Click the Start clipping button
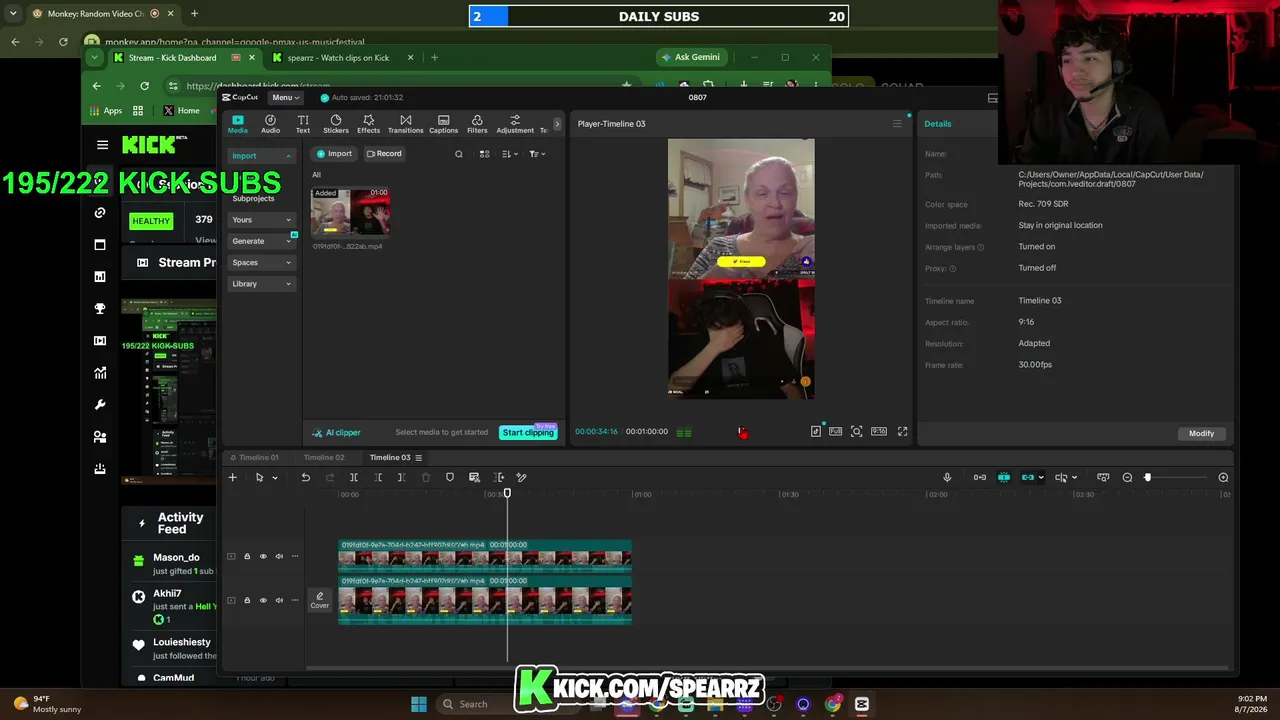This screenshot has width=1280, height=720. (x=528, y=432)
